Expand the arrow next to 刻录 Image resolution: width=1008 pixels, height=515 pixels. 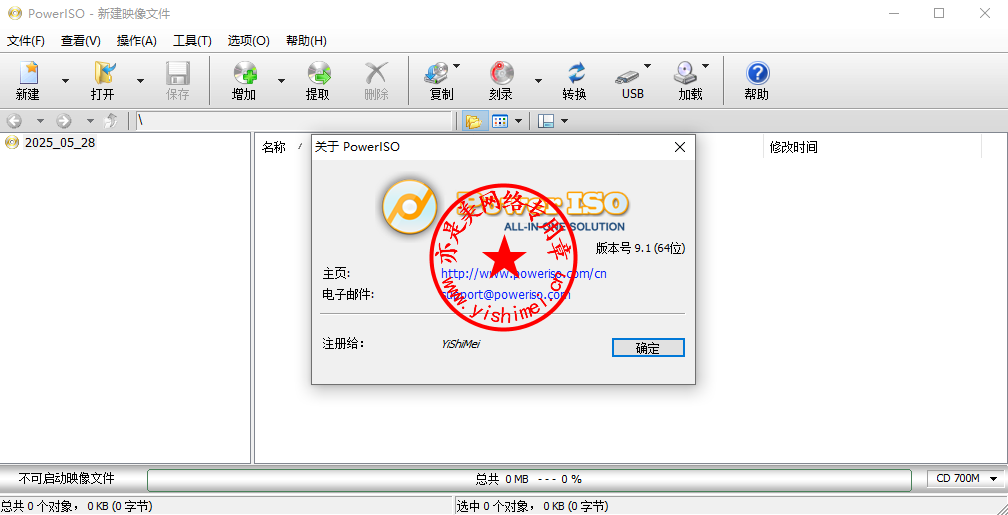pyautogui.click(x=538, y=80)
